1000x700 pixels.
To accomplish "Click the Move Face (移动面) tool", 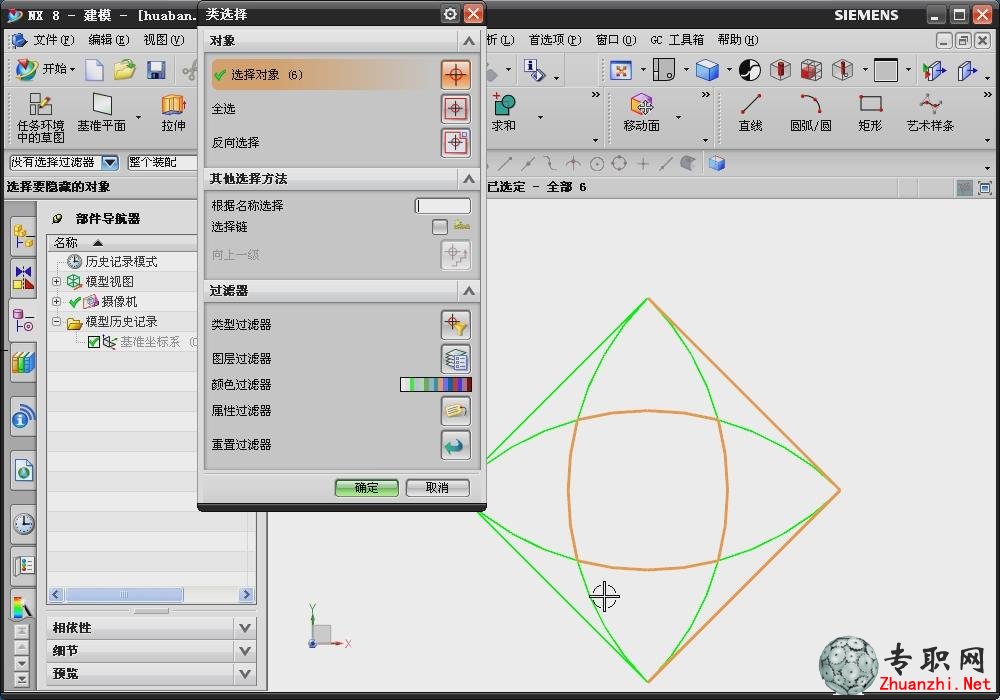I will point(642,112).
